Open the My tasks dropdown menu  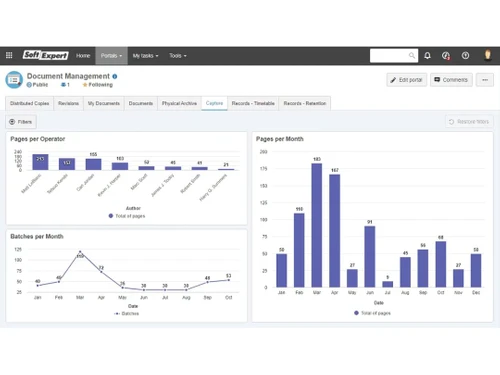pos(145,56)
